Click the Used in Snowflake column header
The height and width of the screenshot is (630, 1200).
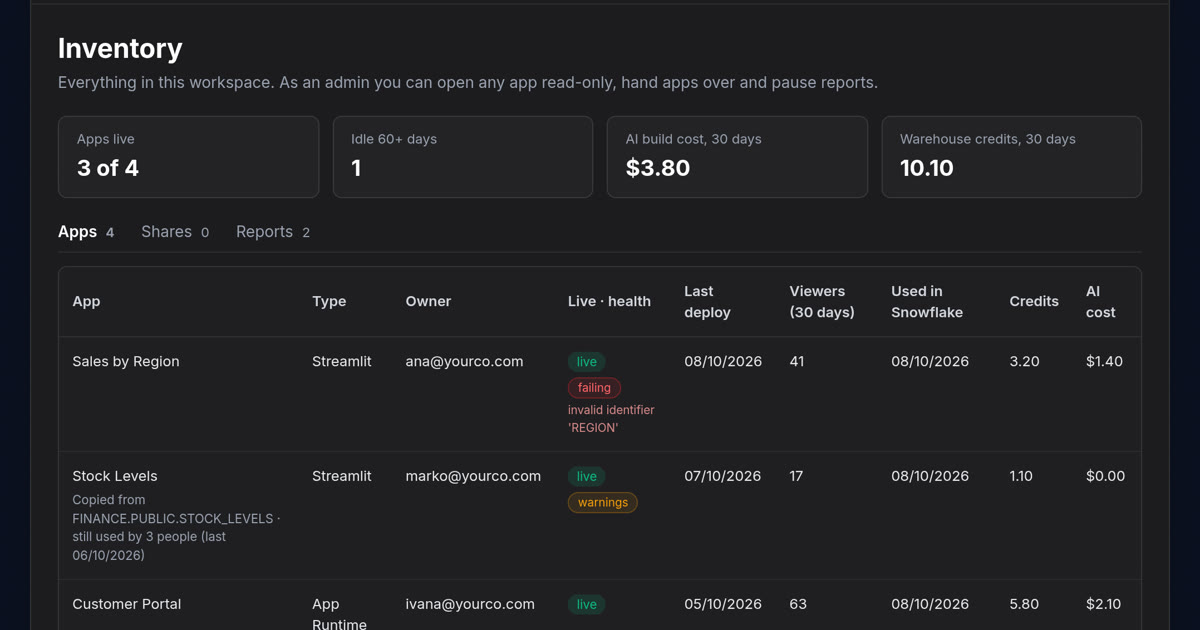[x=927, y=302]
